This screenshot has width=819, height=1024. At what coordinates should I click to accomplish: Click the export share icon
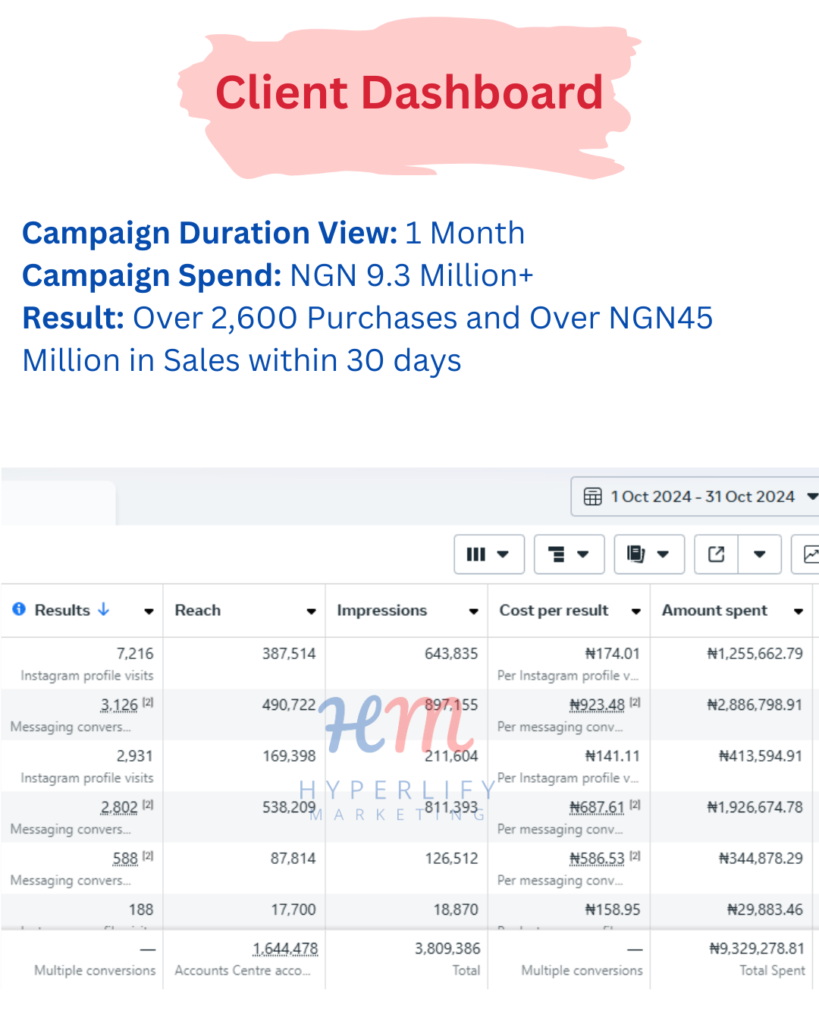tap(716, 554)
